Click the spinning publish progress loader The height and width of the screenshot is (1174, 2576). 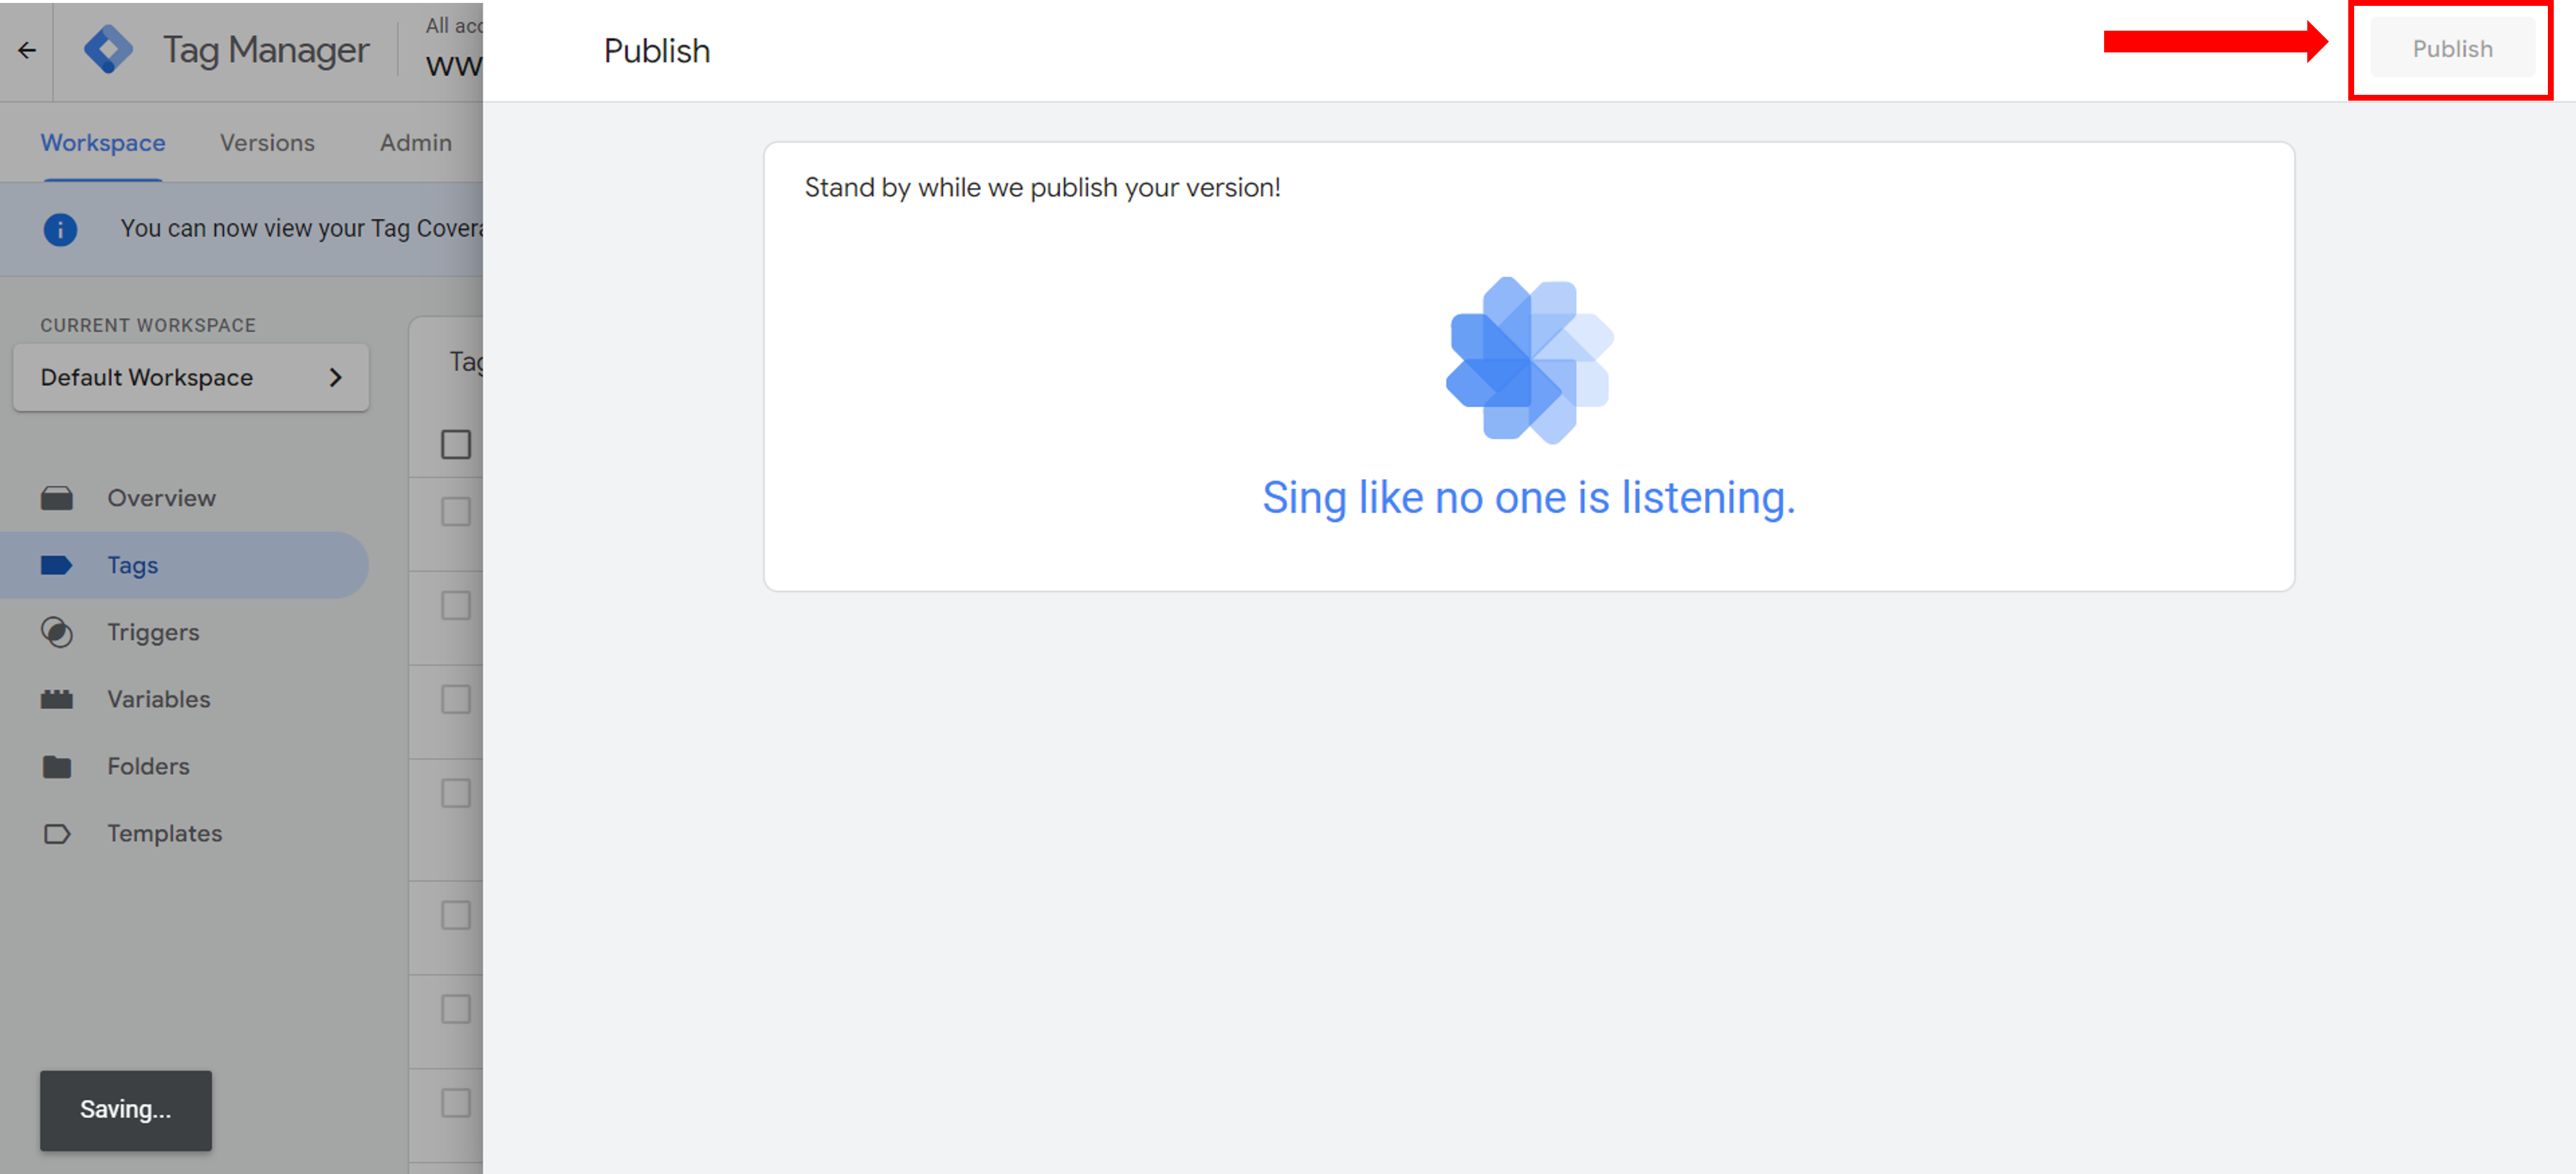point(1530,360)
